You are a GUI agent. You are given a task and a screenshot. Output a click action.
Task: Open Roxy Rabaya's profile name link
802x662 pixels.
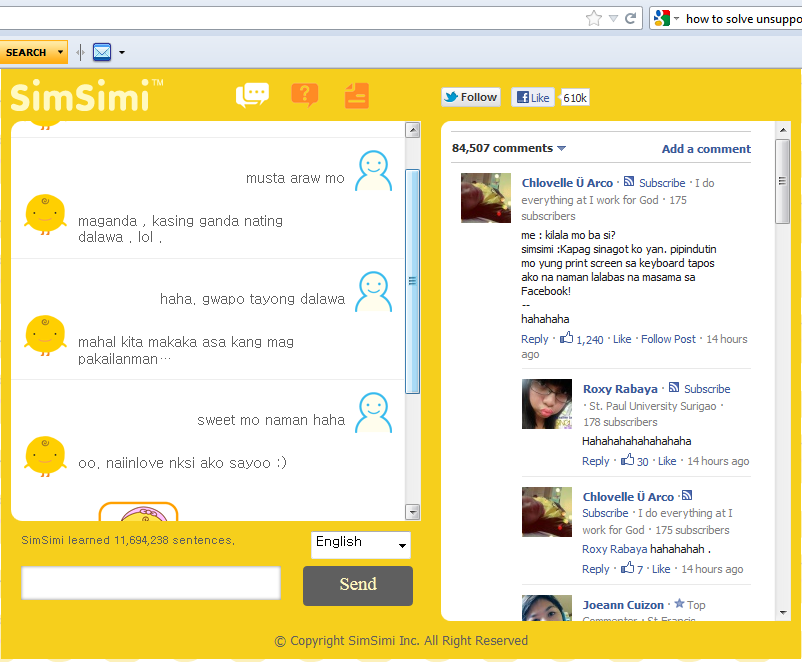620,389
